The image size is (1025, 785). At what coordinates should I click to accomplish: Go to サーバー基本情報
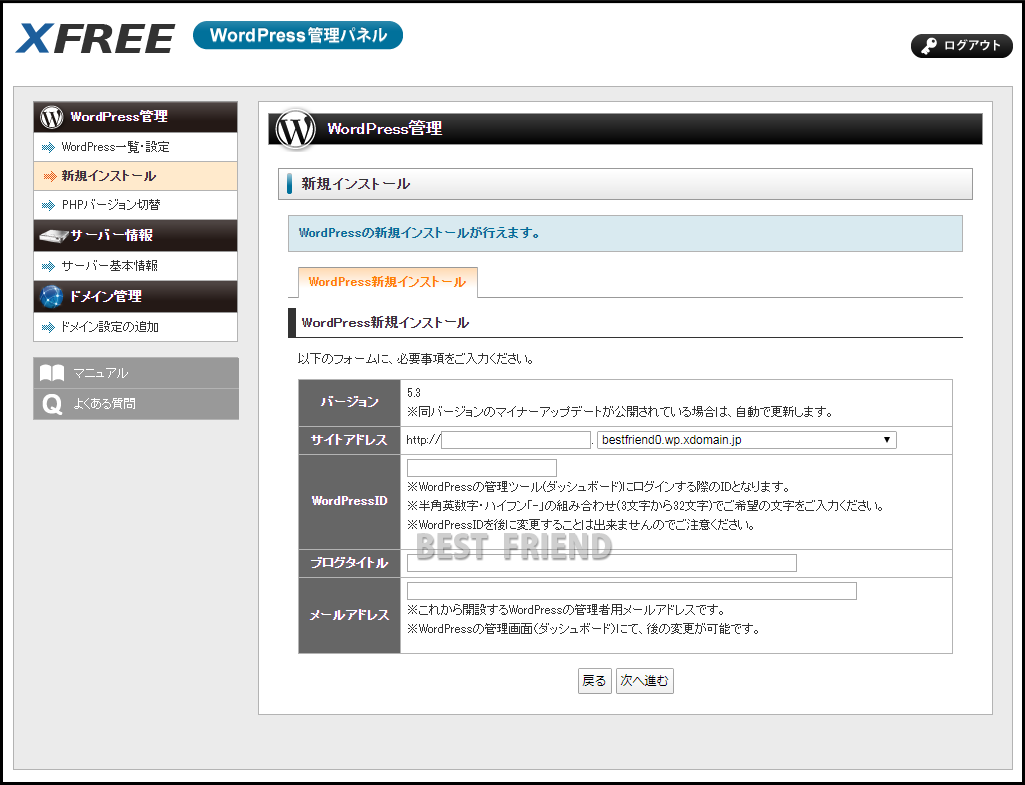coord(135,265)
